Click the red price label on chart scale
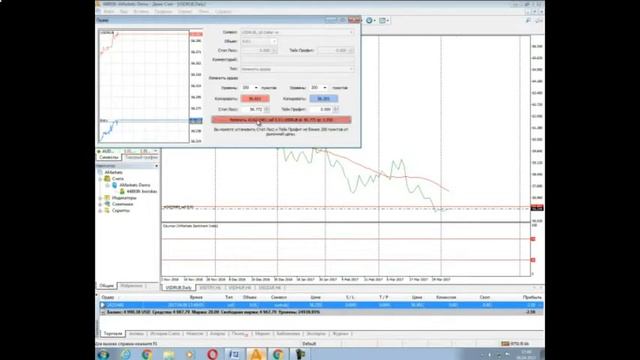Image resolution: width=640 pixels, height=360 pixels. (537, 208)
